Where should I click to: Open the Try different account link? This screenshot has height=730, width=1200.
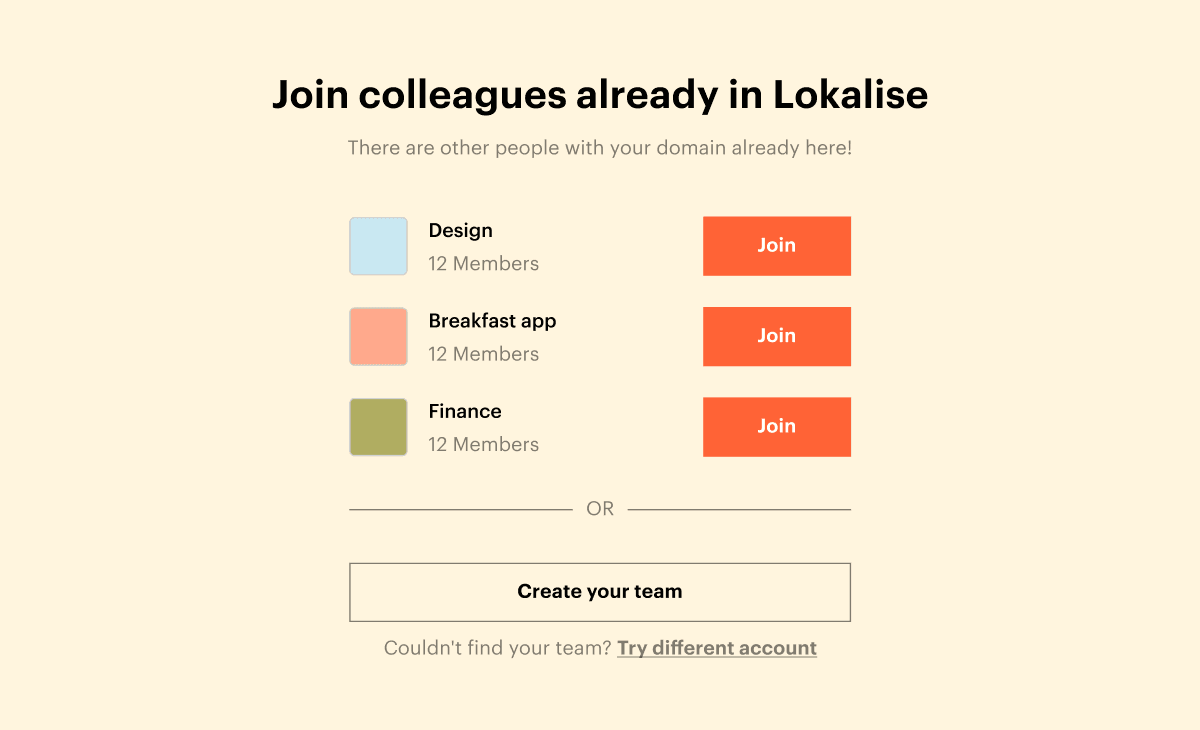(x=717, y=648)
